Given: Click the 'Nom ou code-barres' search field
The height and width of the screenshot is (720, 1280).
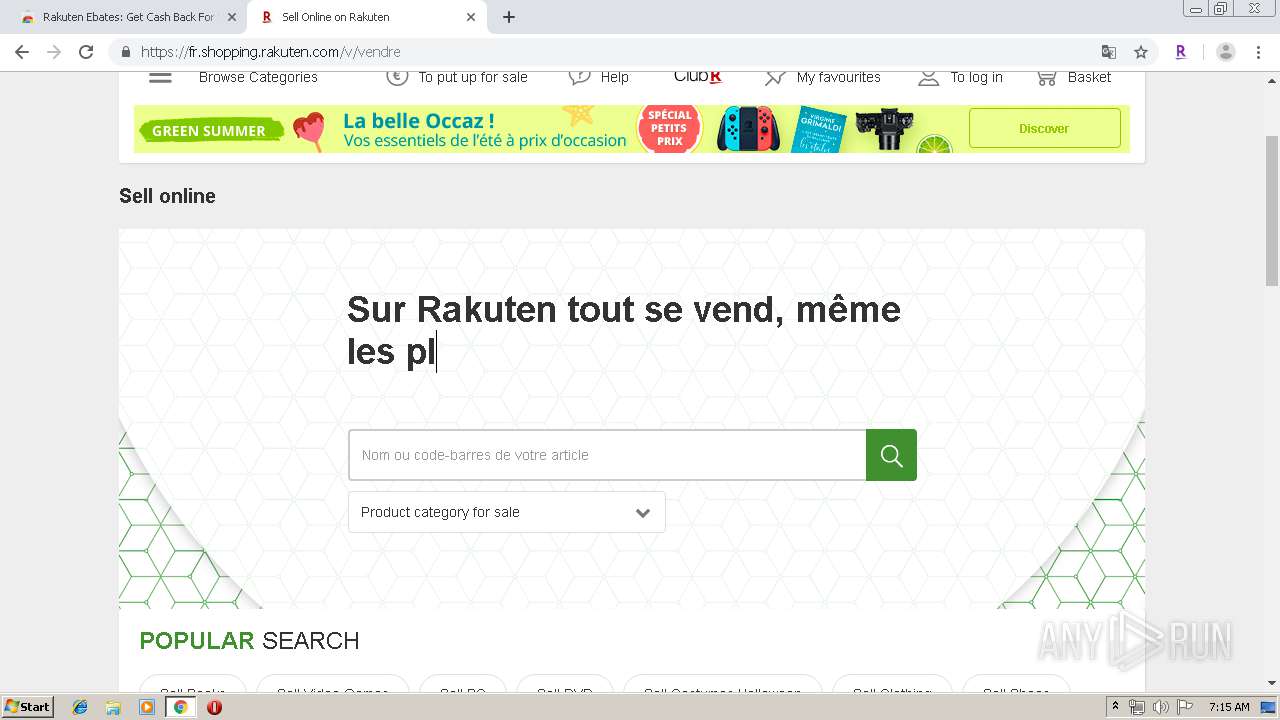Looking at the screenshot, I should tap(607, 455).
